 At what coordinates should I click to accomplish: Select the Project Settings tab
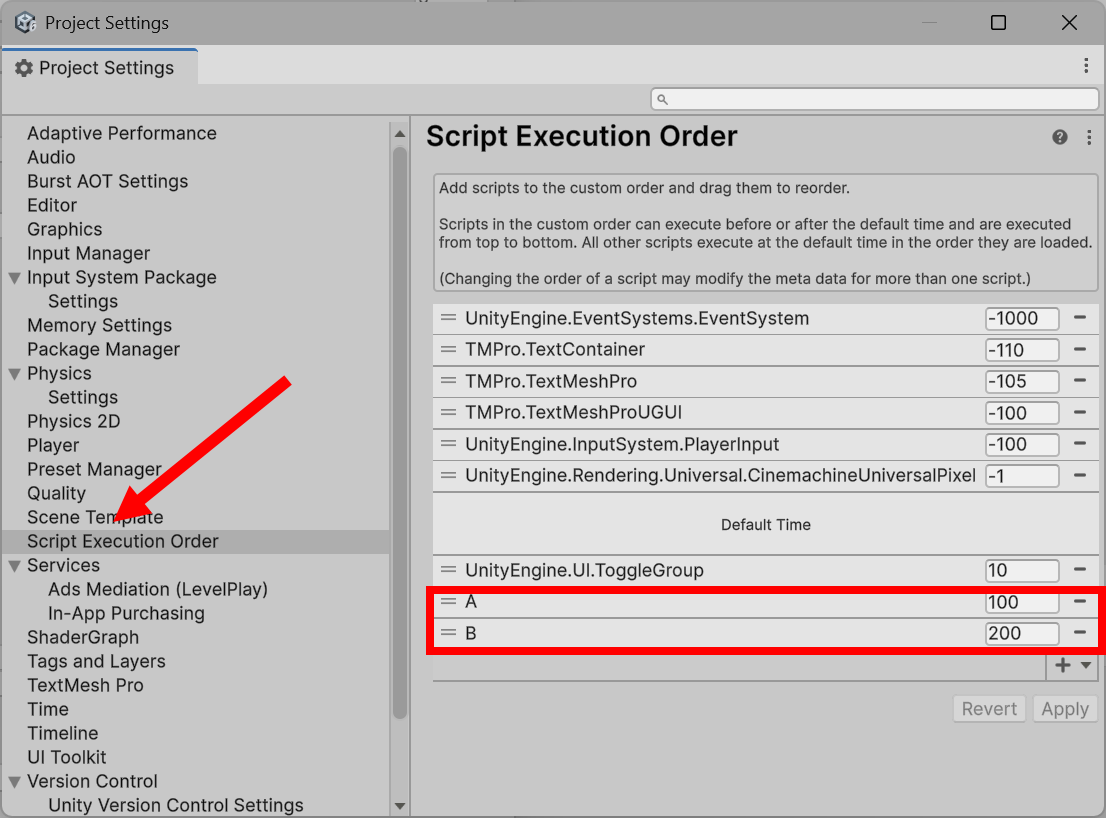[x=99, y=68]
